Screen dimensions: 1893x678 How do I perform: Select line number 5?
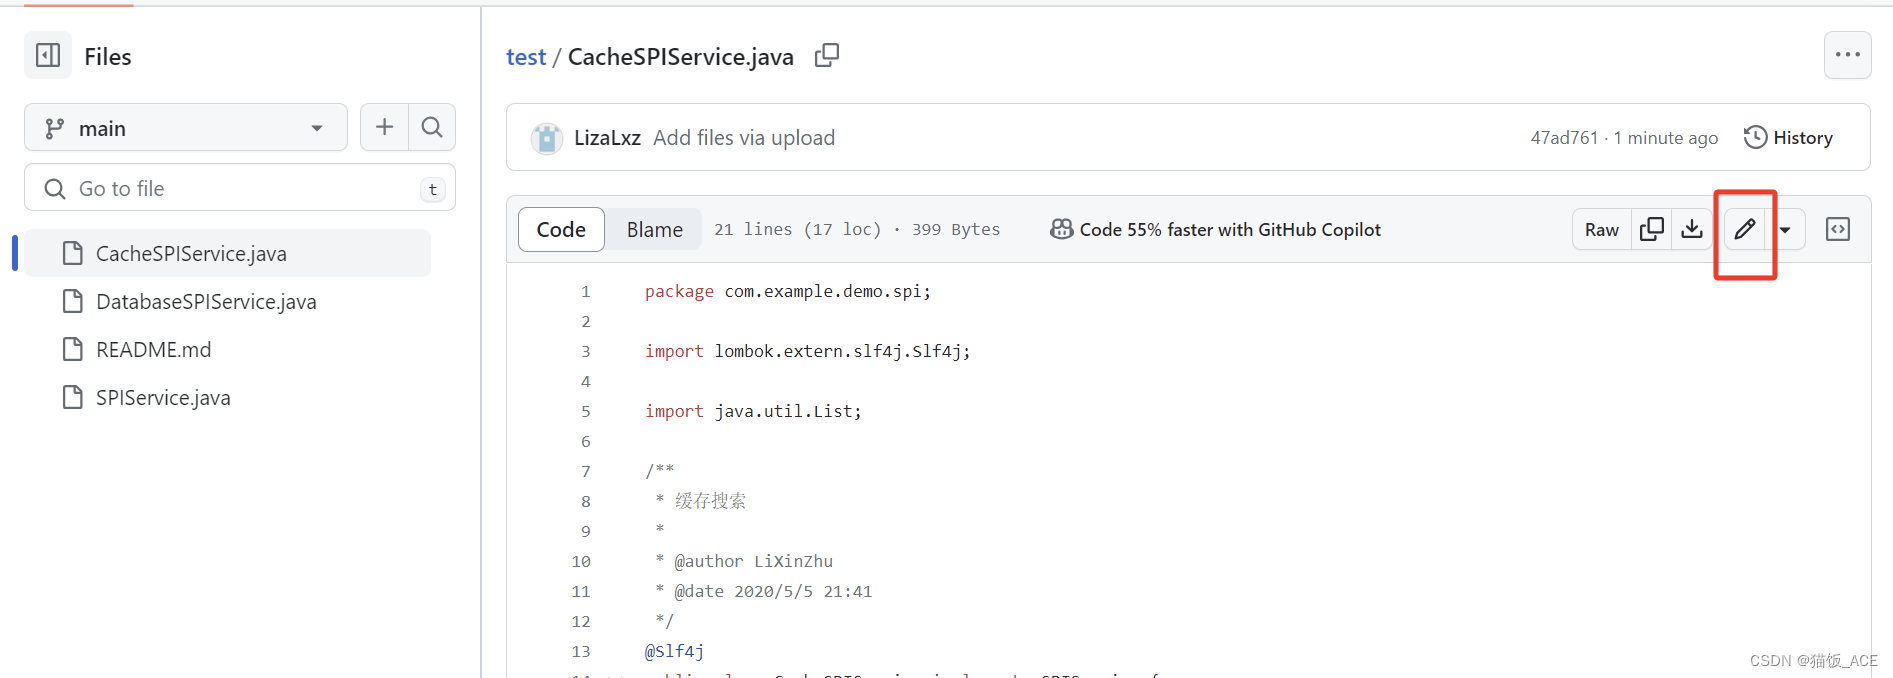(586, 411)
